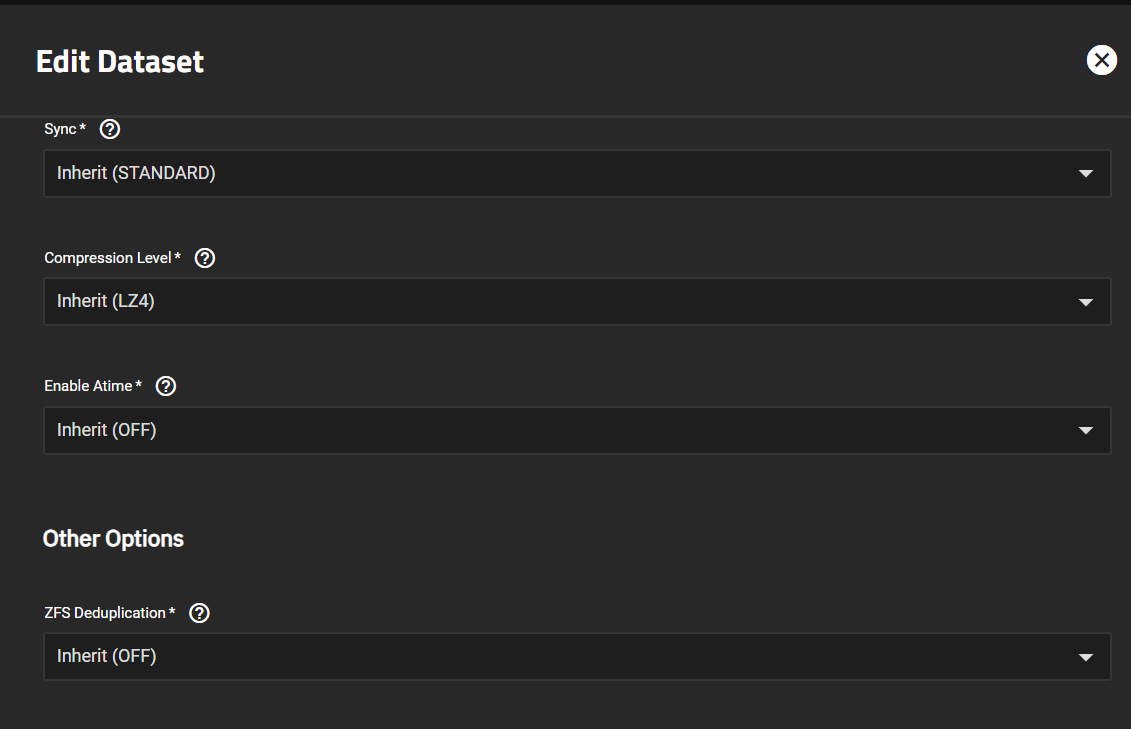Click the Edit Dataset title

[x=120, y=61]
